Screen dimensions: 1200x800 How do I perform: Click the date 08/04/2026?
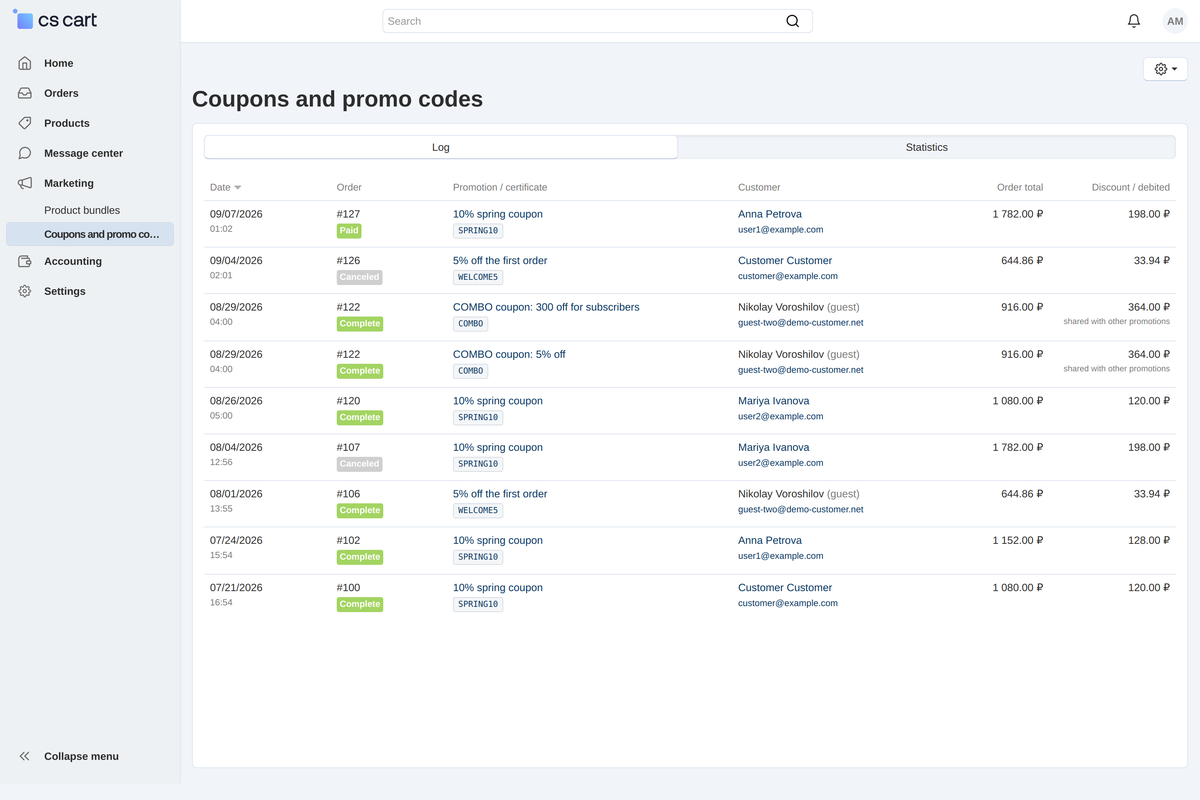pos(236,447)
